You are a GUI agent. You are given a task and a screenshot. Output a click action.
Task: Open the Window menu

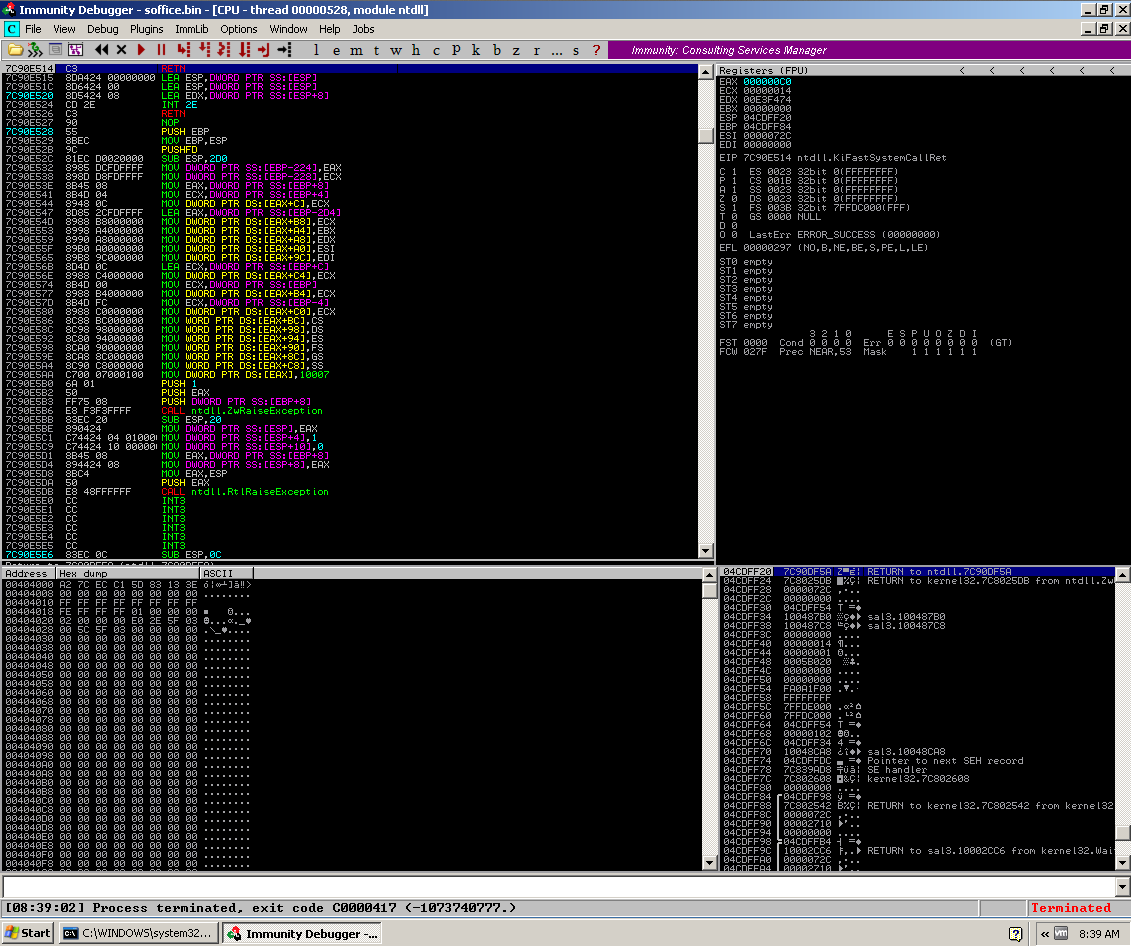point(289,29)
